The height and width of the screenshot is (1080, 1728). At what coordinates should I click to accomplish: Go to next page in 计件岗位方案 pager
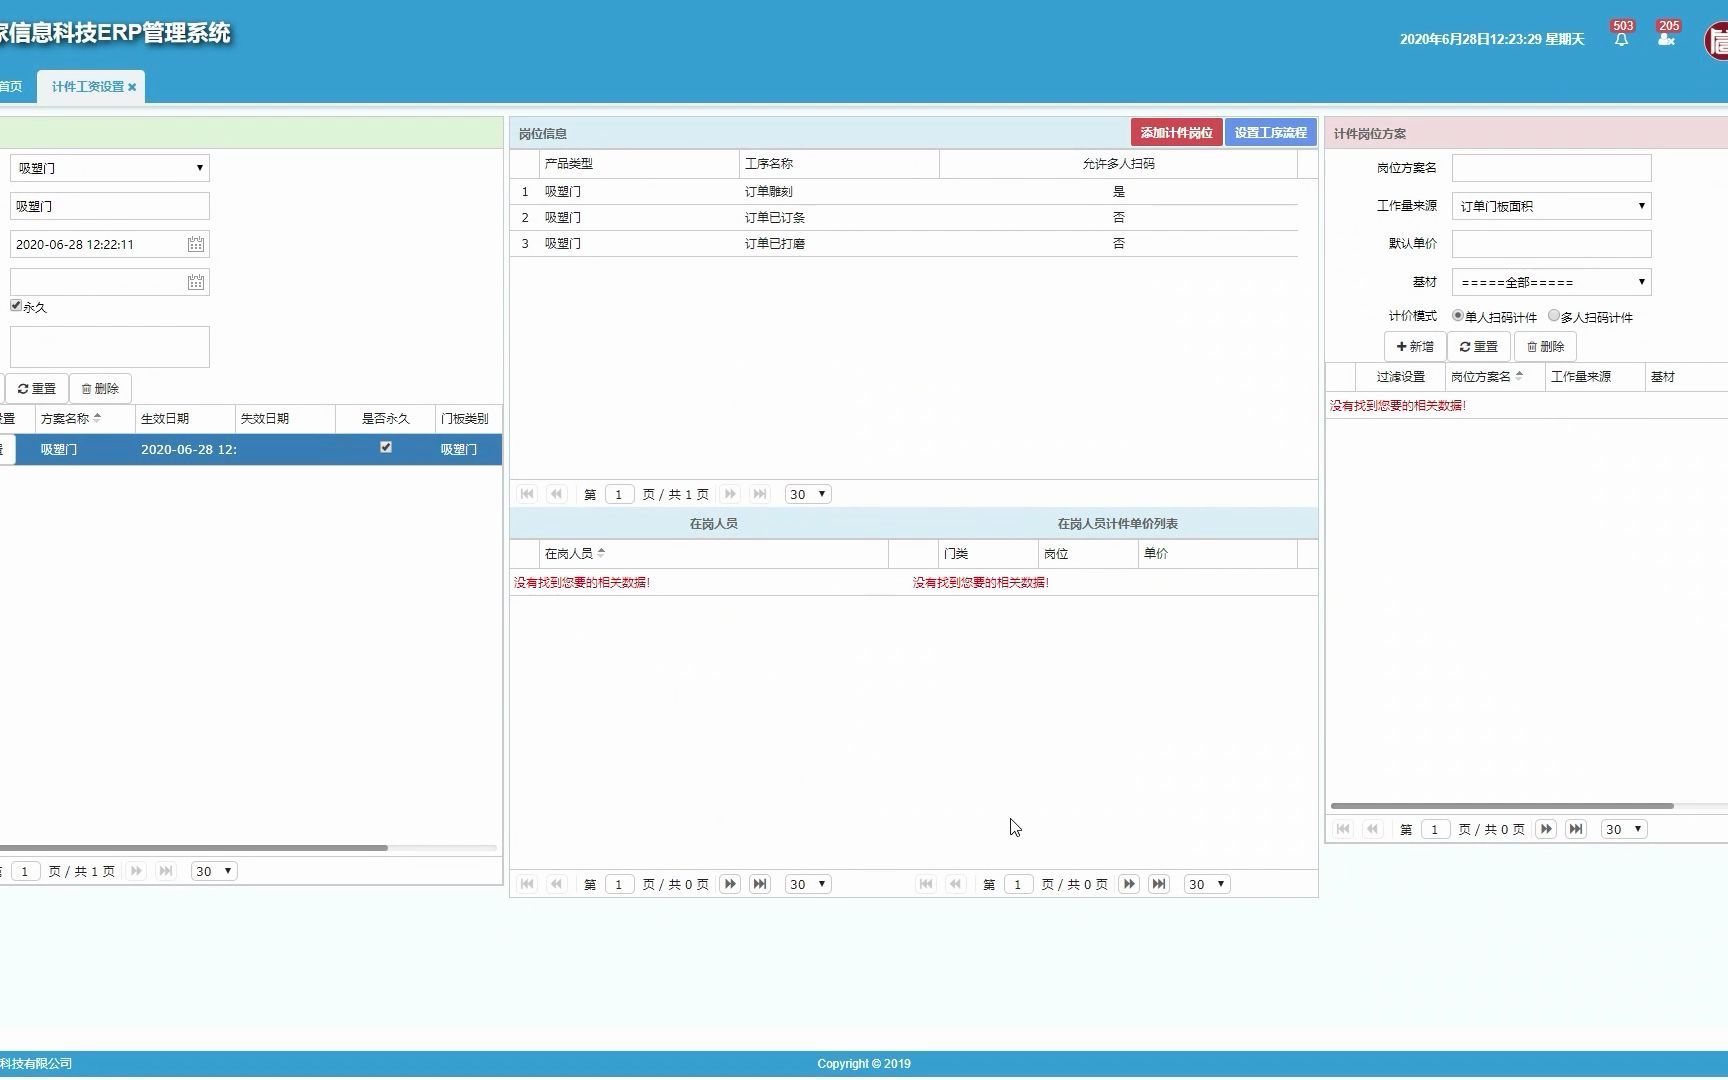coord(1546,829)
